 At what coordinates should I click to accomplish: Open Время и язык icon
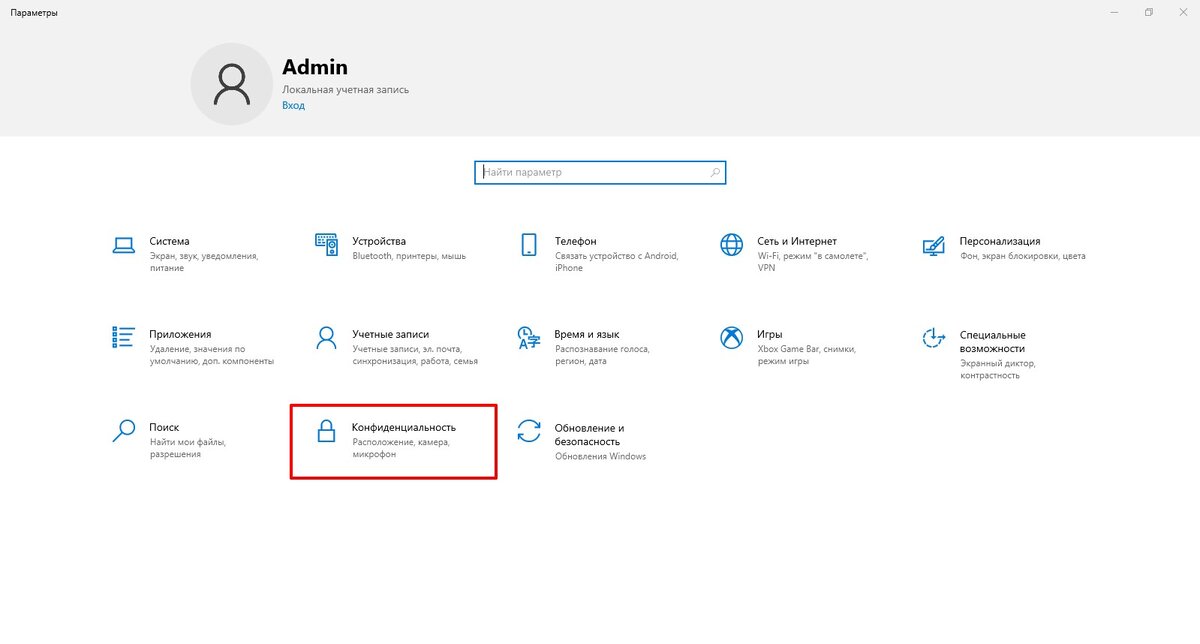[x=529, y=337]
